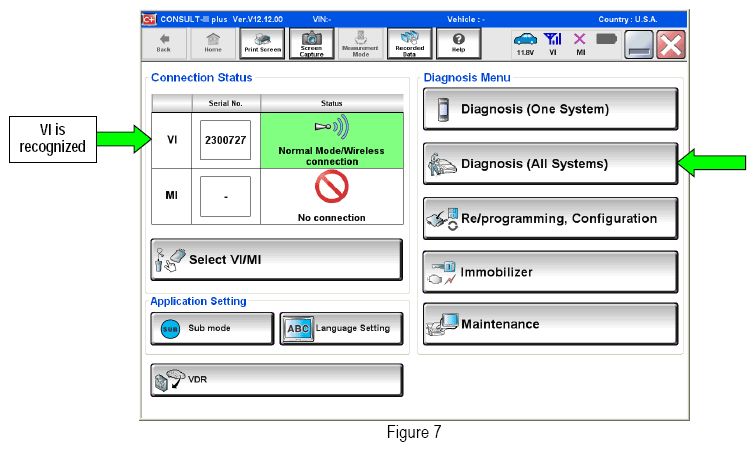
Task: Click the empty MI serial number field
Action: (225, 196)
